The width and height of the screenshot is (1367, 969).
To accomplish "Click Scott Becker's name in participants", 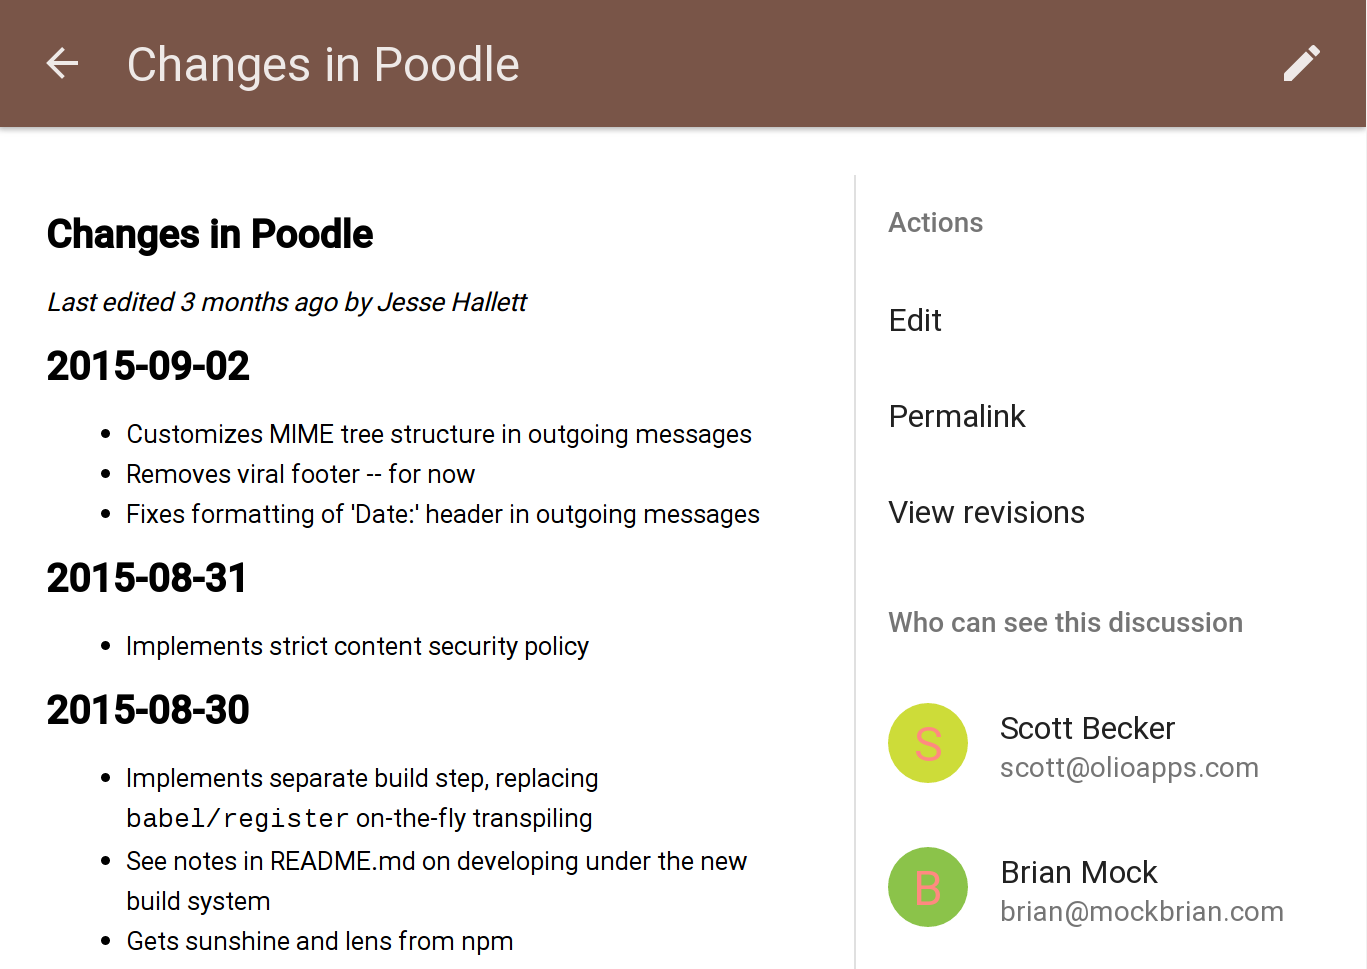I will [x=1087, y=728].
